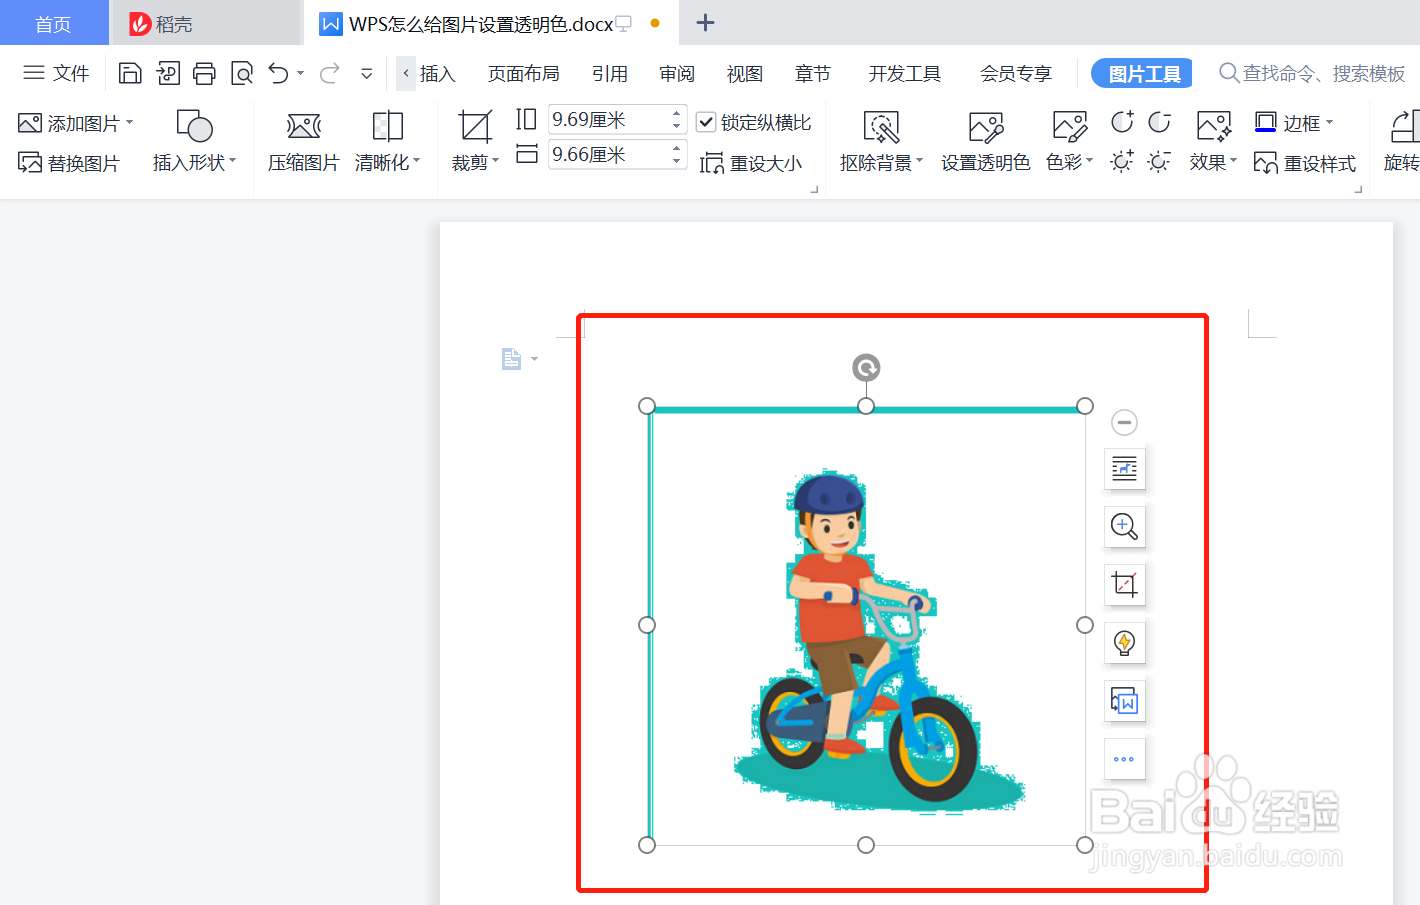Click the Print icon
The image size is (1420, 905).
[x=205, y=73]
